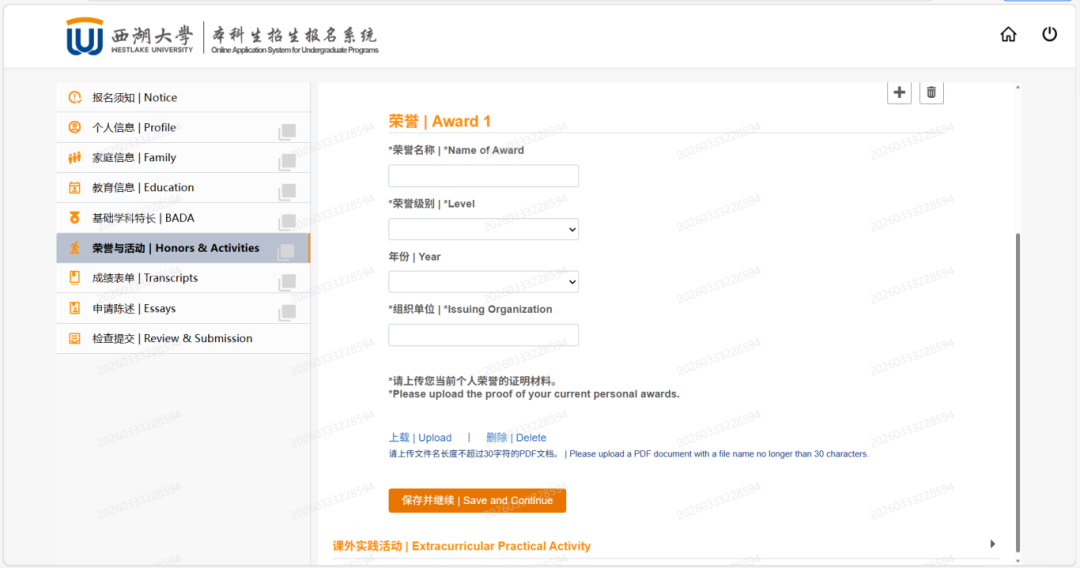Click the copy icon beside Transcripts

pyautogui.click(x=287, y=282)
